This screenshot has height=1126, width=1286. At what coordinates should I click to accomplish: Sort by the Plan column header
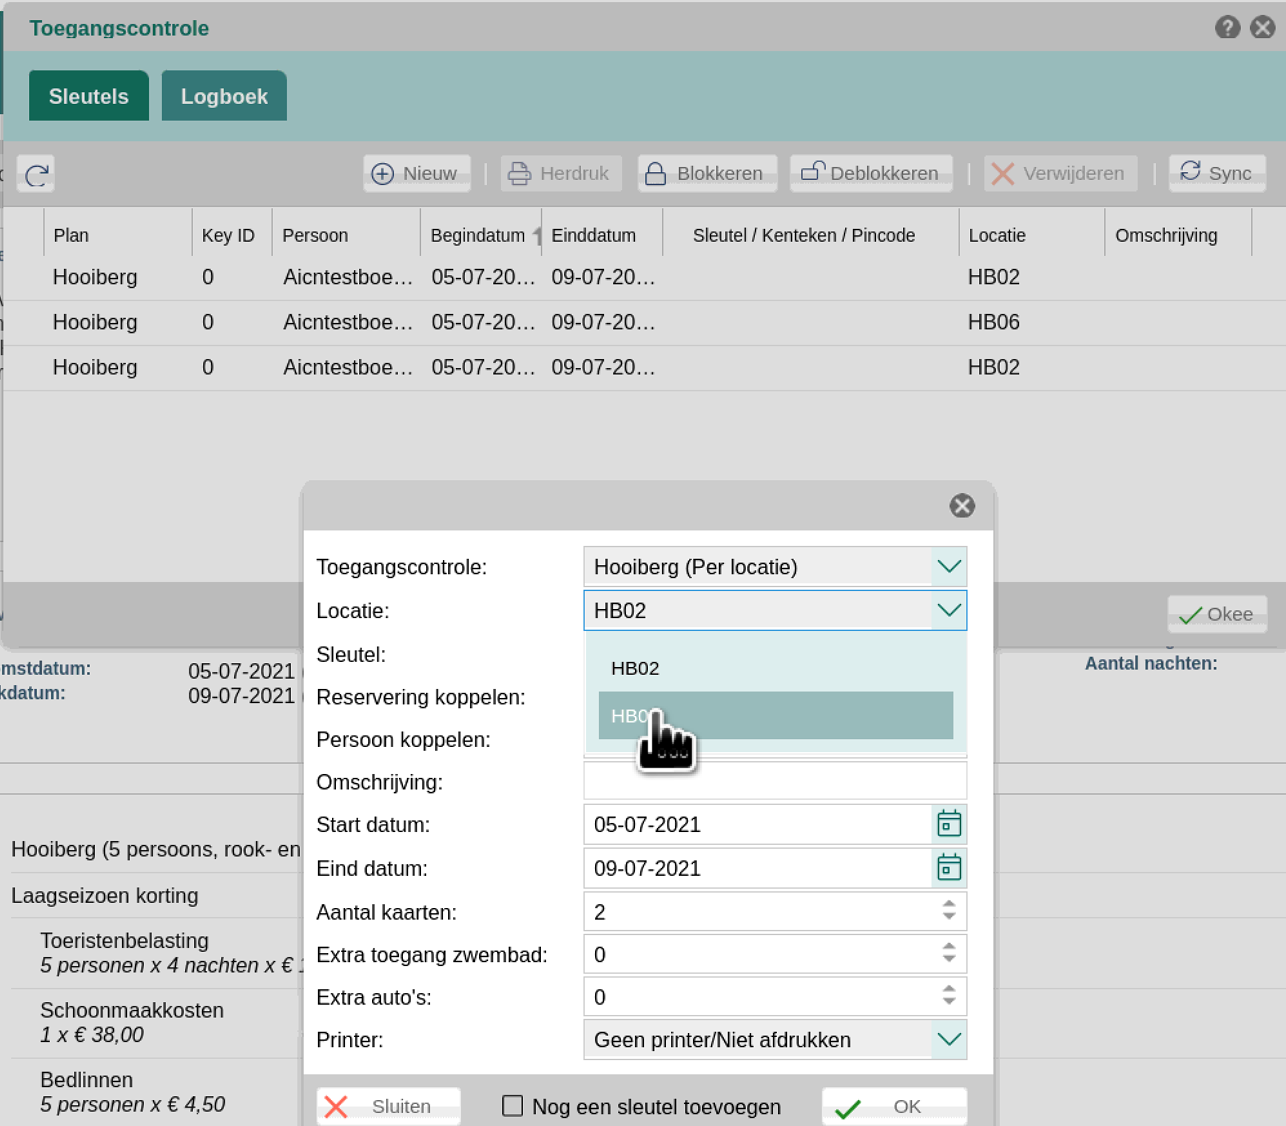(118, 235)
